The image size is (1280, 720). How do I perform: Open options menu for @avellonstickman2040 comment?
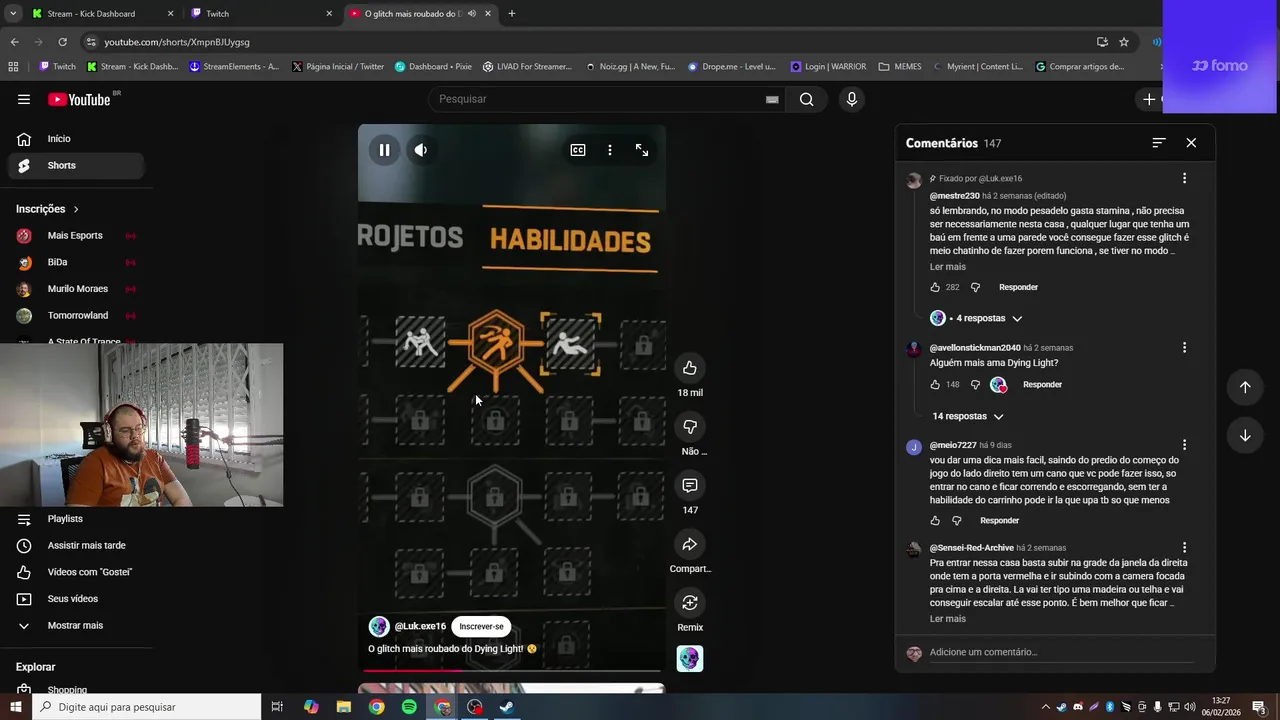coord(1184,347)
